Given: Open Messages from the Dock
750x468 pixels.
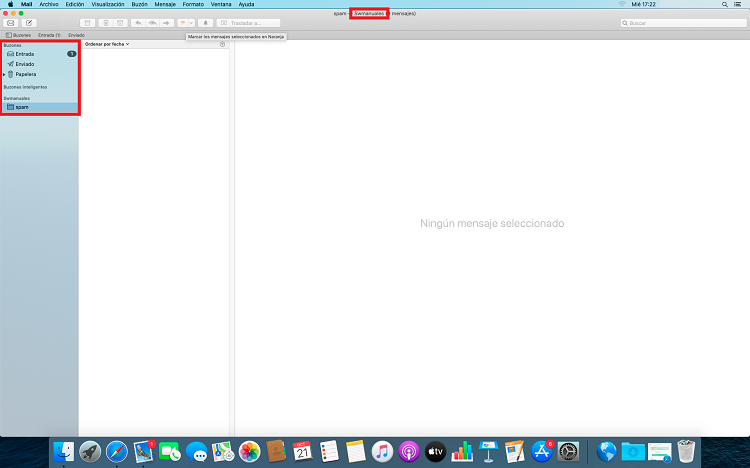Looking at the screenshot, I should click(x=197, y=451).
